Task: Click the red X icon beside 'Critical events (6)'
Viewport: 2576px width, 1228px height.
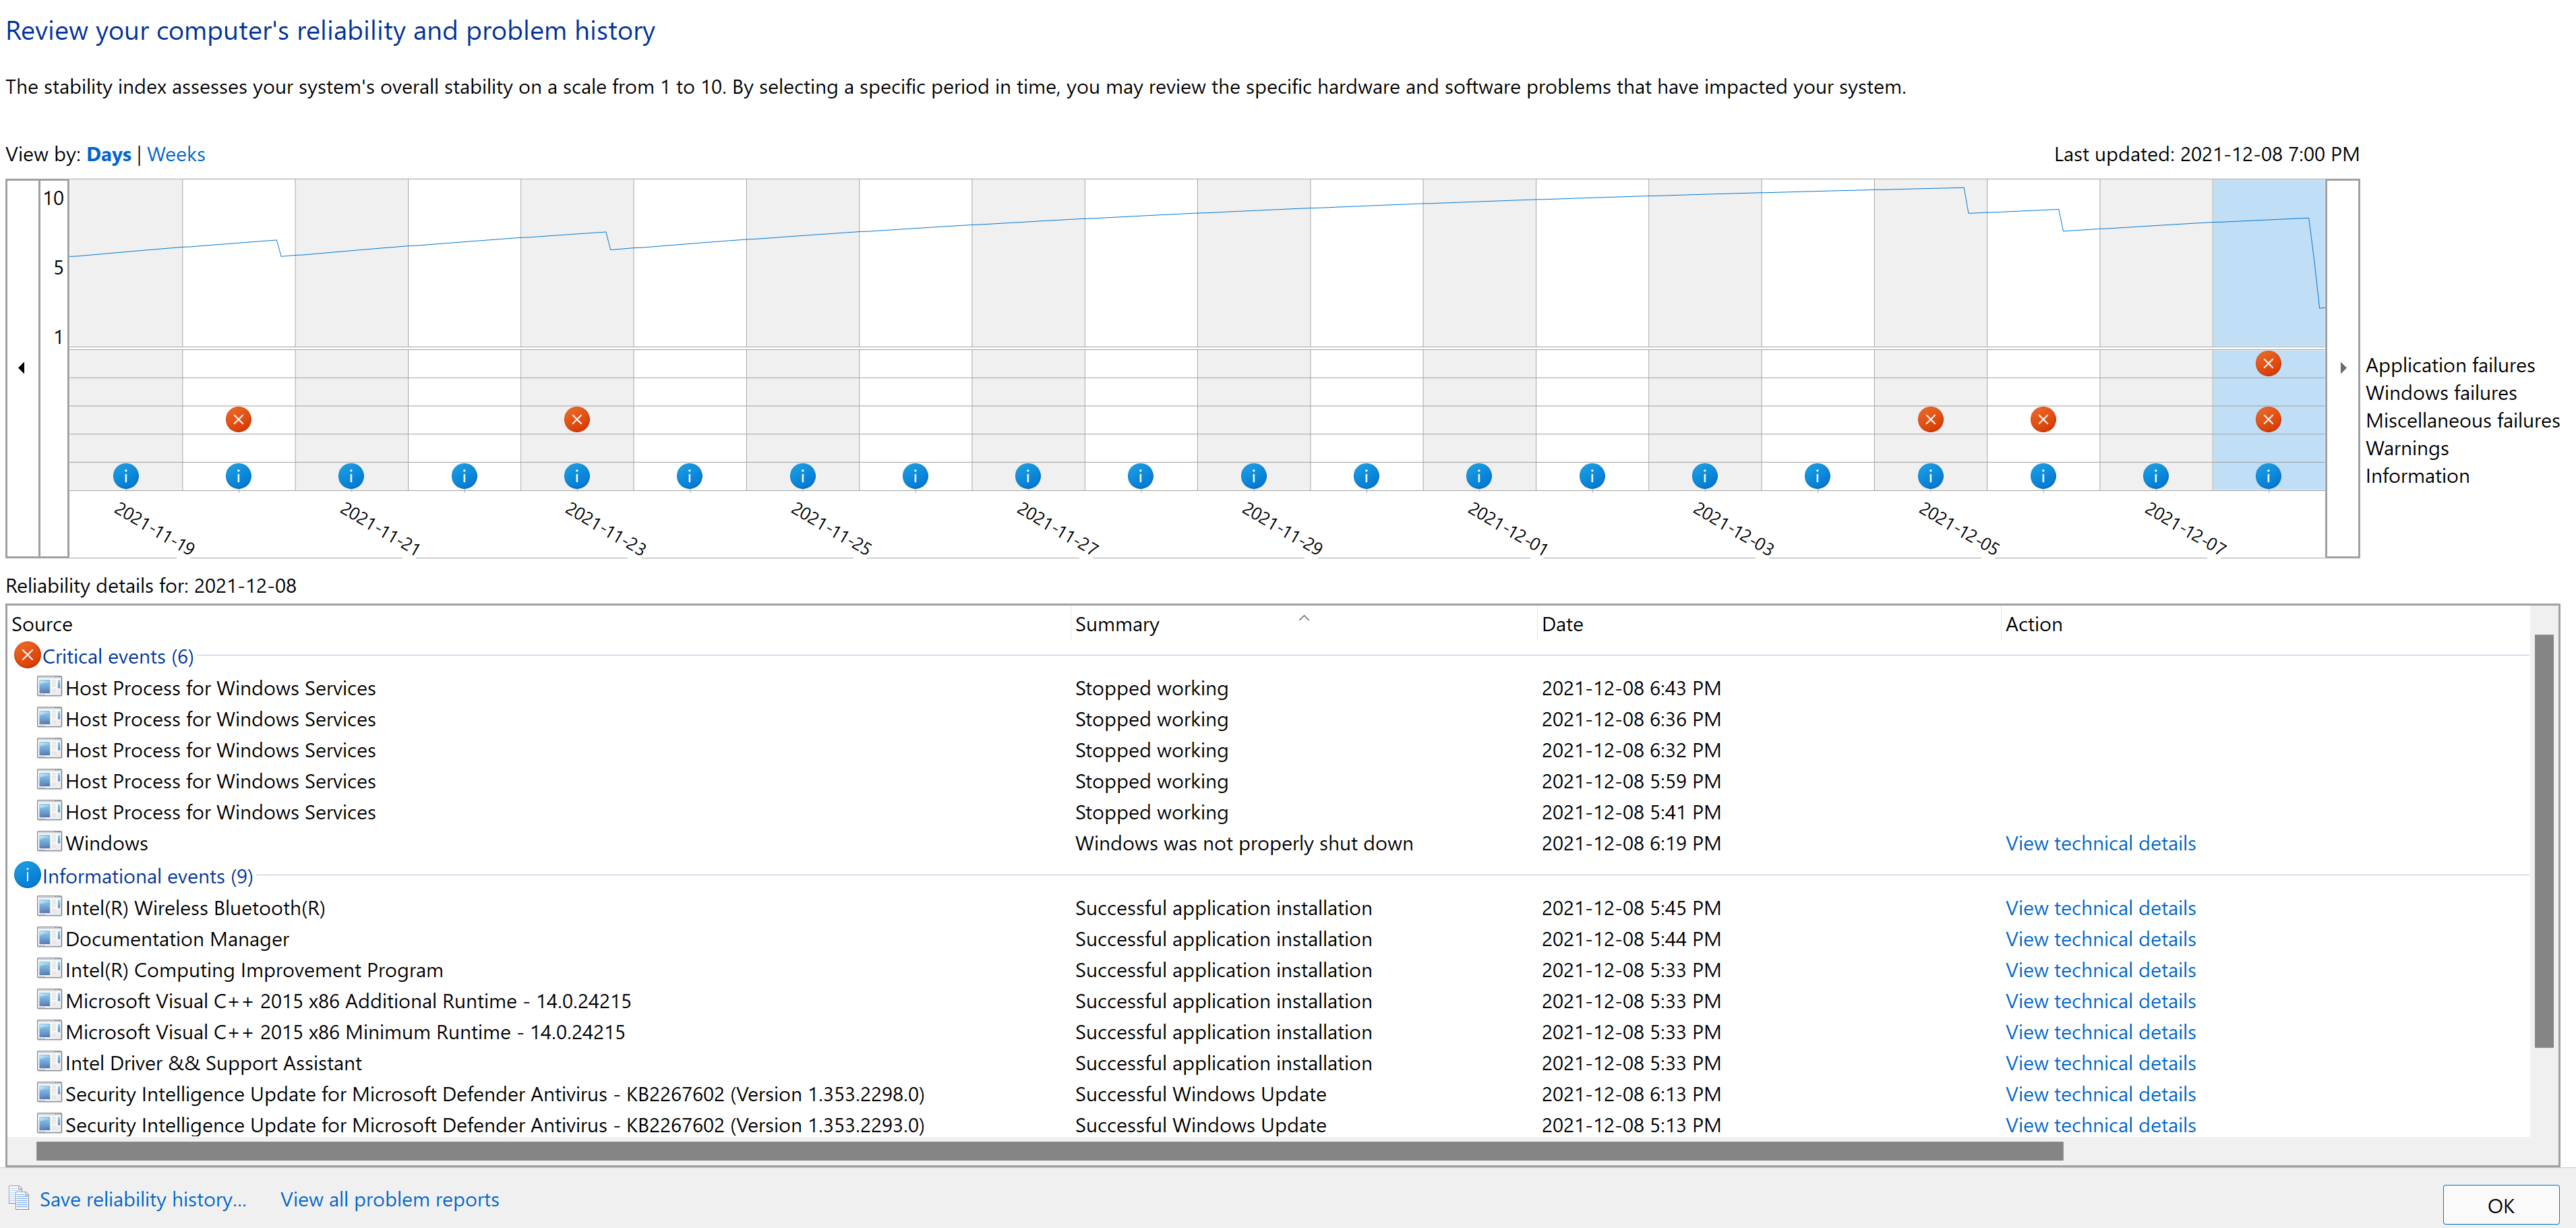Action: tap(26, 655)
